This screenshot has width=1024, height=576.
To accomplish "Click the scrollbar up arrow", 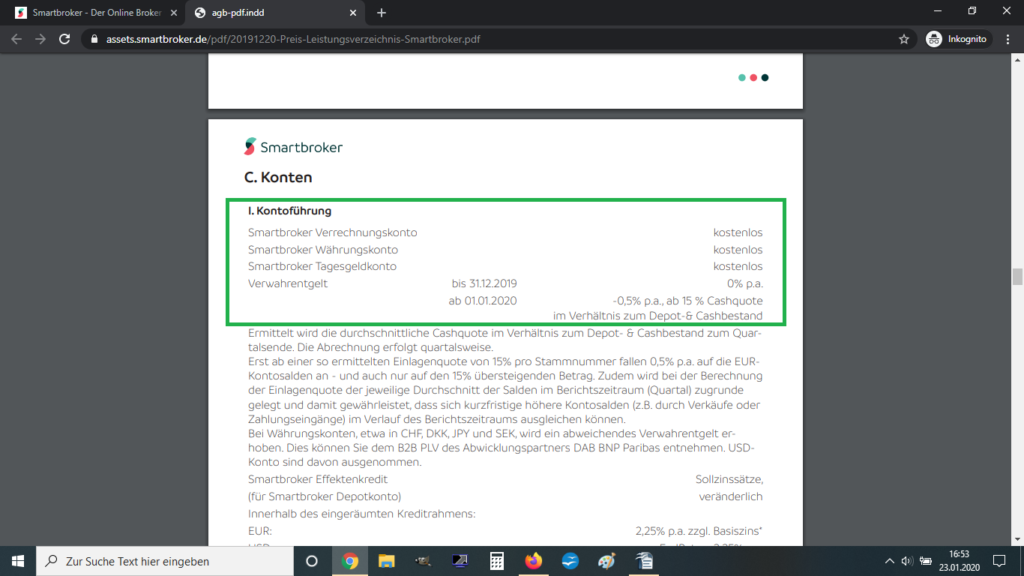I will point(1017,59).
